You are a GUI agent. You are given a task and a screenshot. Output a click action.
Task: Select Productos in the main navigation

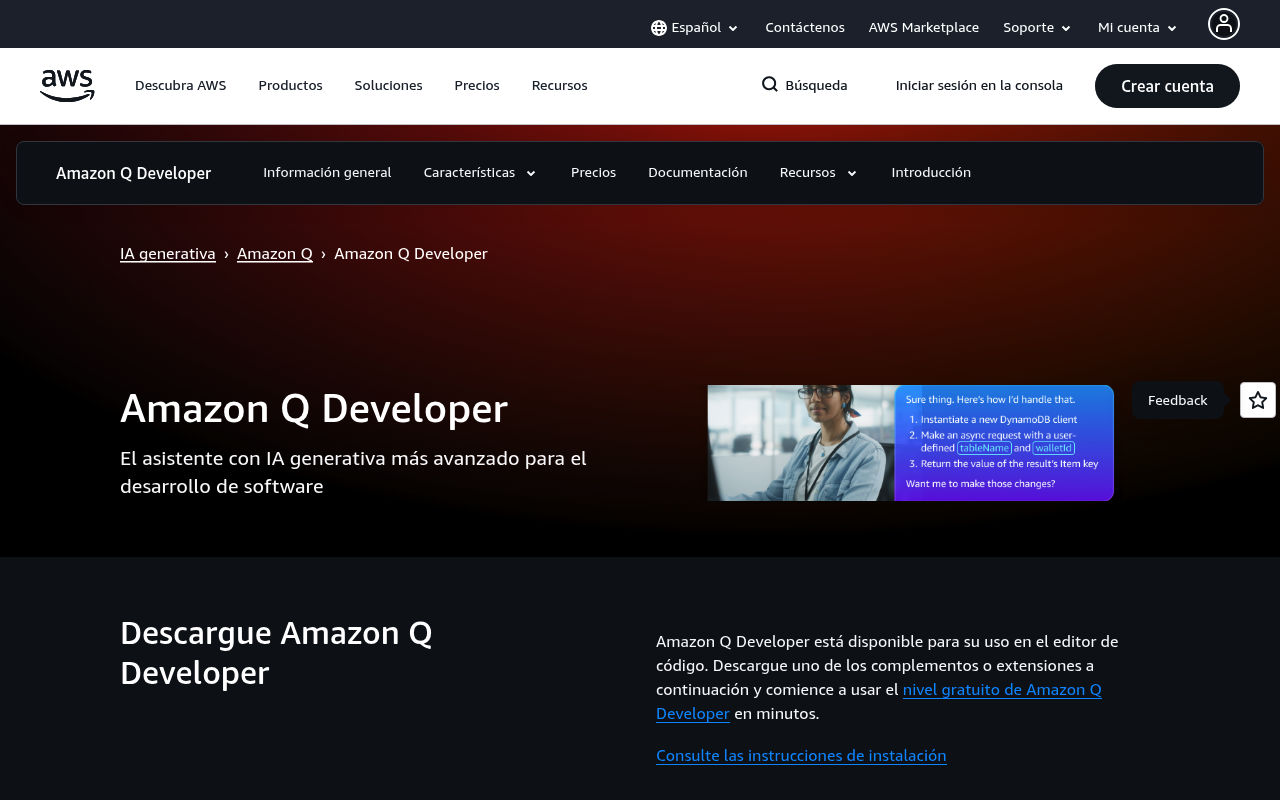point(290,85)
